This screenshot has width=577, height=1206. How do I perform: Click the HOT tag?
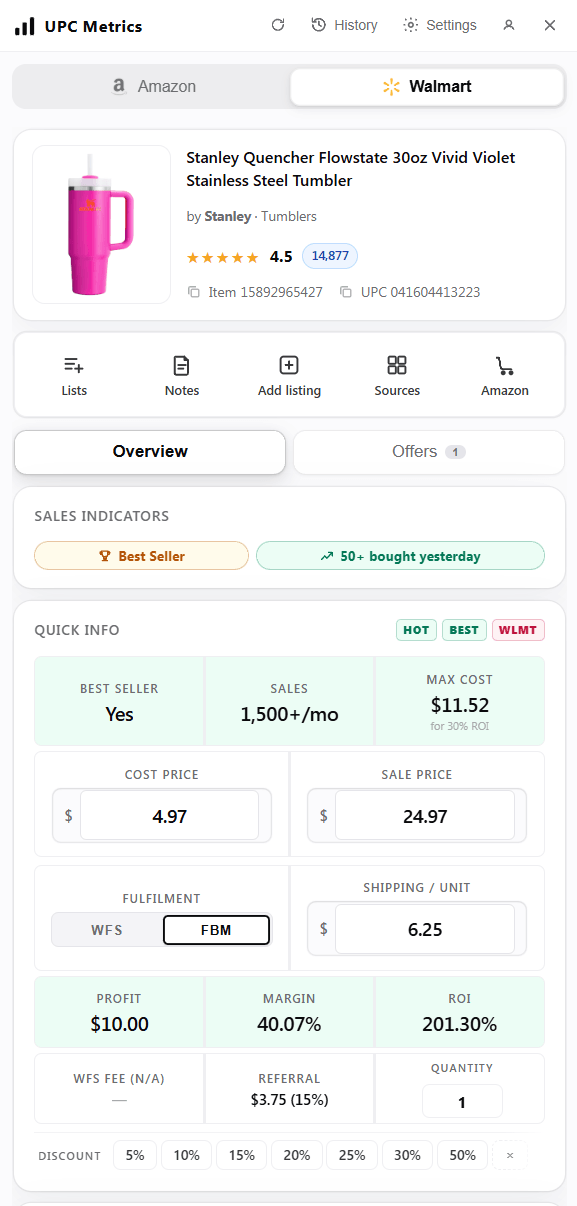[416, 630]
